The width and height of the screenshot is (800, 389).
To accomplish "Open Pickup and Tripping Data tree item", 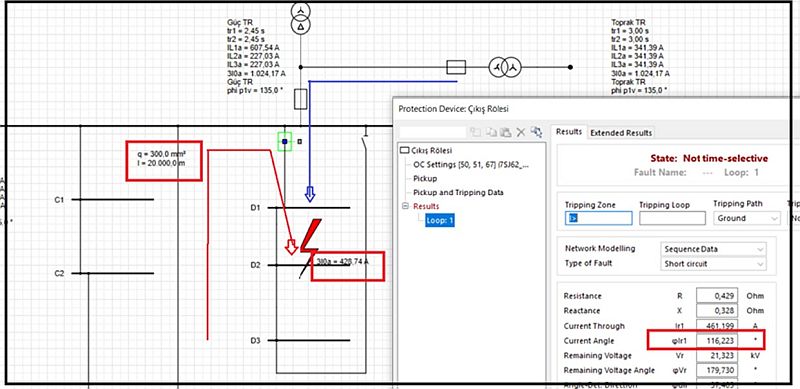I will (x=458, y=192).
